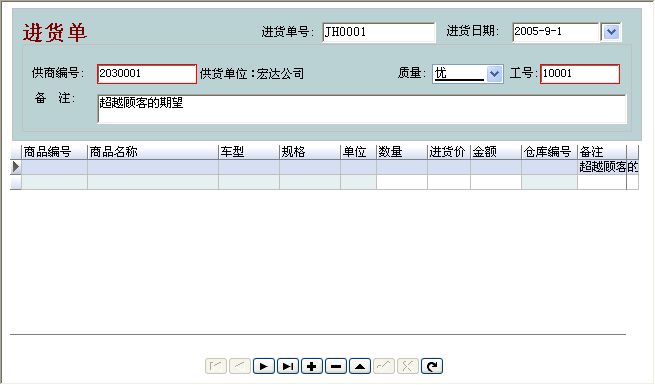Screen dimensions: 655x385
Task: Delete current record with minus button
Action: [x=336, y=366]
